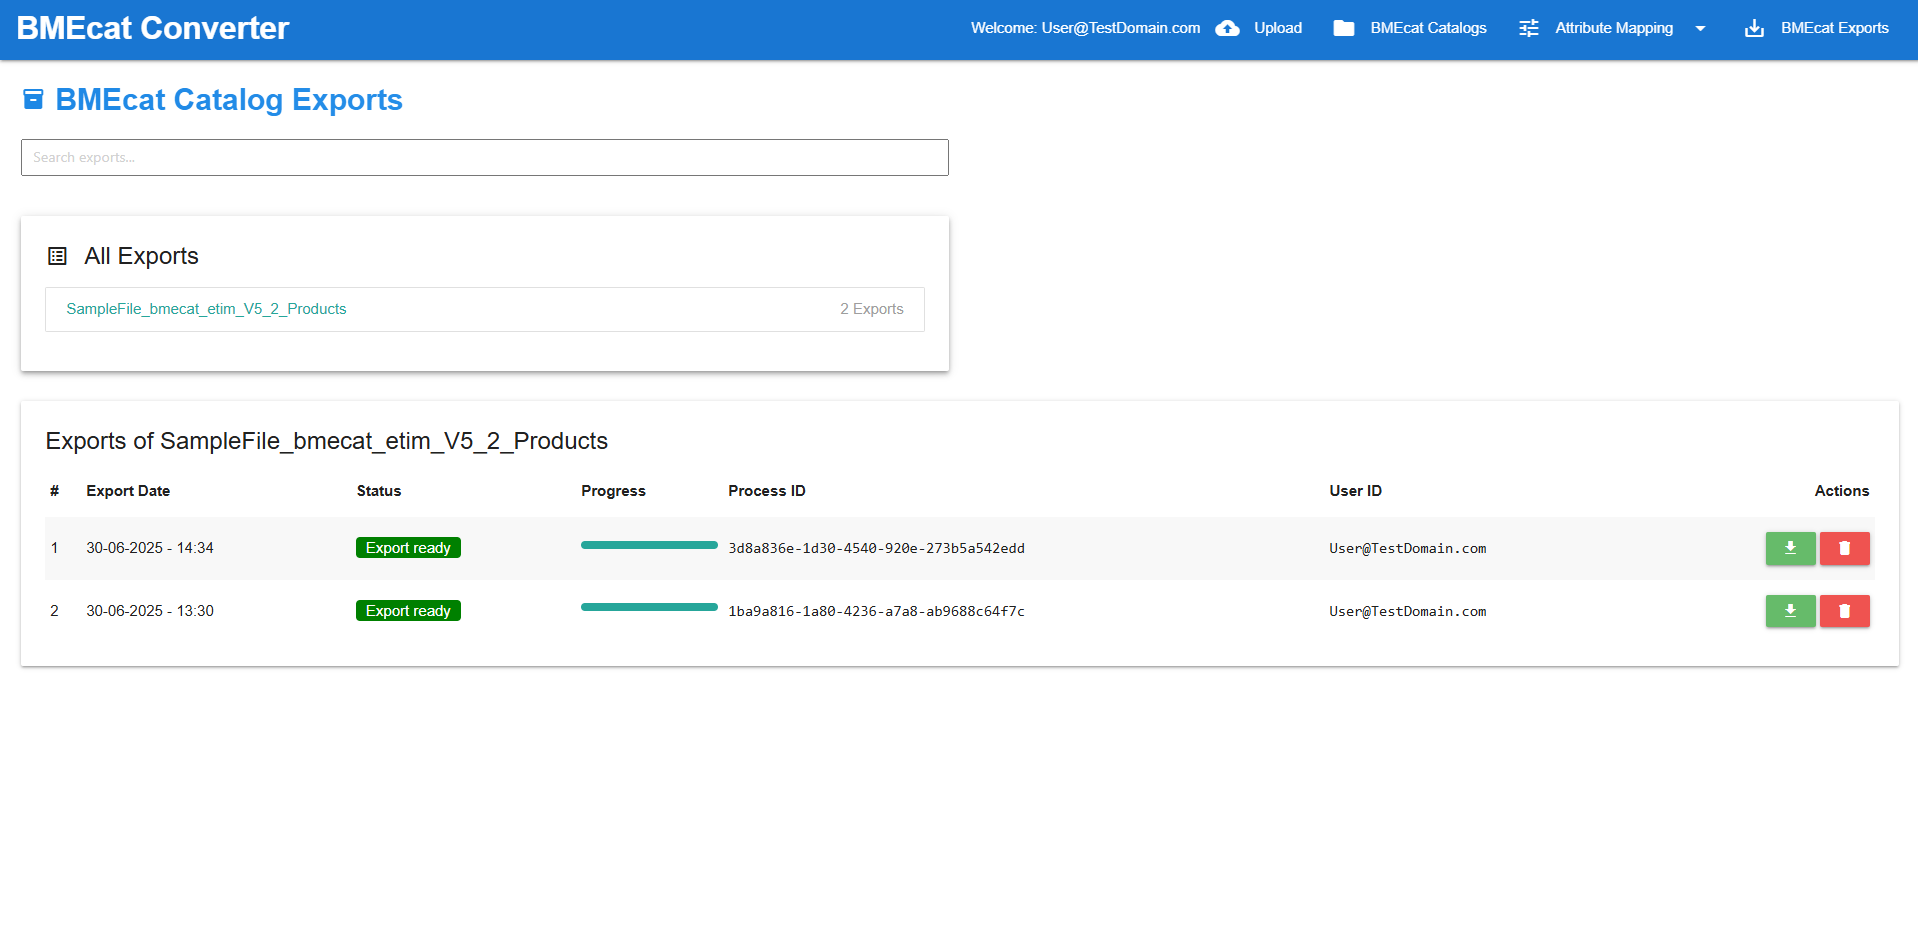The width and height of the screenshot is (1918, 938).
Task: Click the Export ready badge in row 2
Action: click(x=408, y=611)
